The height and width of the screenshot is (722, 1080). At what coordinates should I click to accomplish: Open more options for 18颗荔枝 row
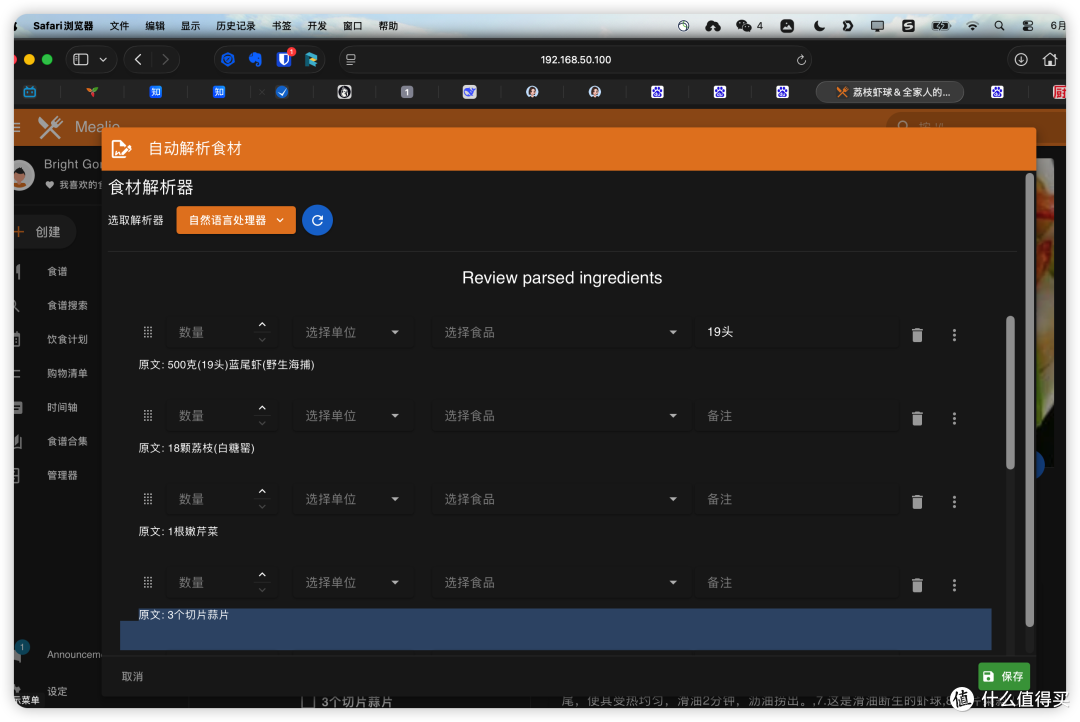coord(954,418)
